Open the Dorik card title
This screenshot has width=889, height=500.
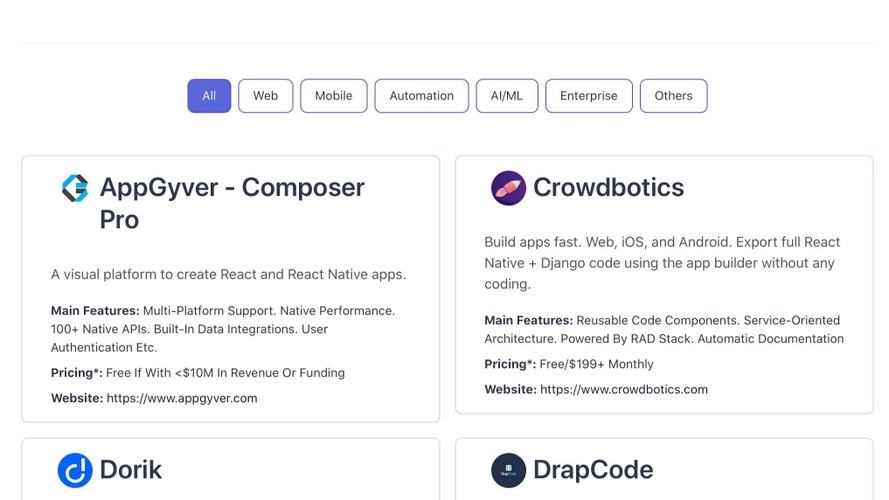point(130,470)
